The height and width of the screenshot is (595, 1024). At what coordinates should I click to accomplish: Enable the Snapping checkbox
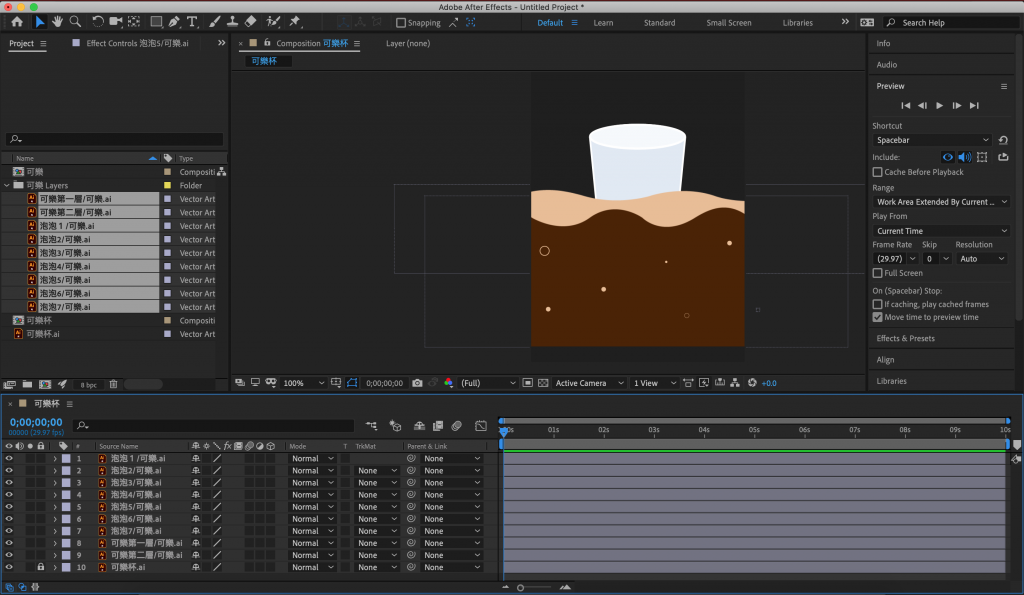coord(402,23)
